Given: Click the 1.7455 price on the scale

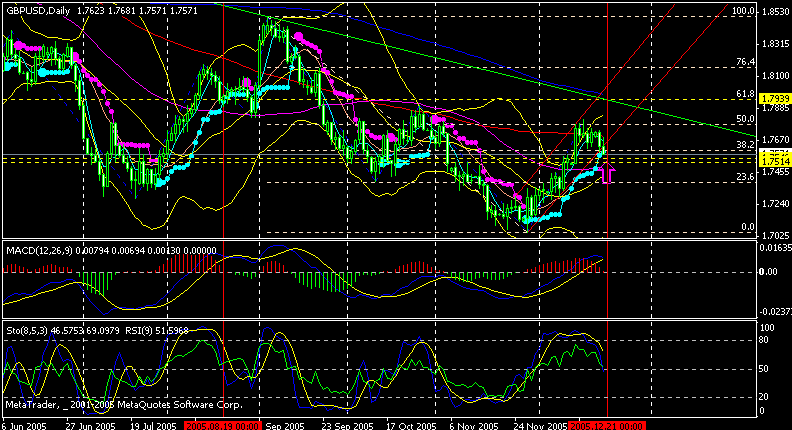Looking at the screenshot, I should (x=776, y=172).
